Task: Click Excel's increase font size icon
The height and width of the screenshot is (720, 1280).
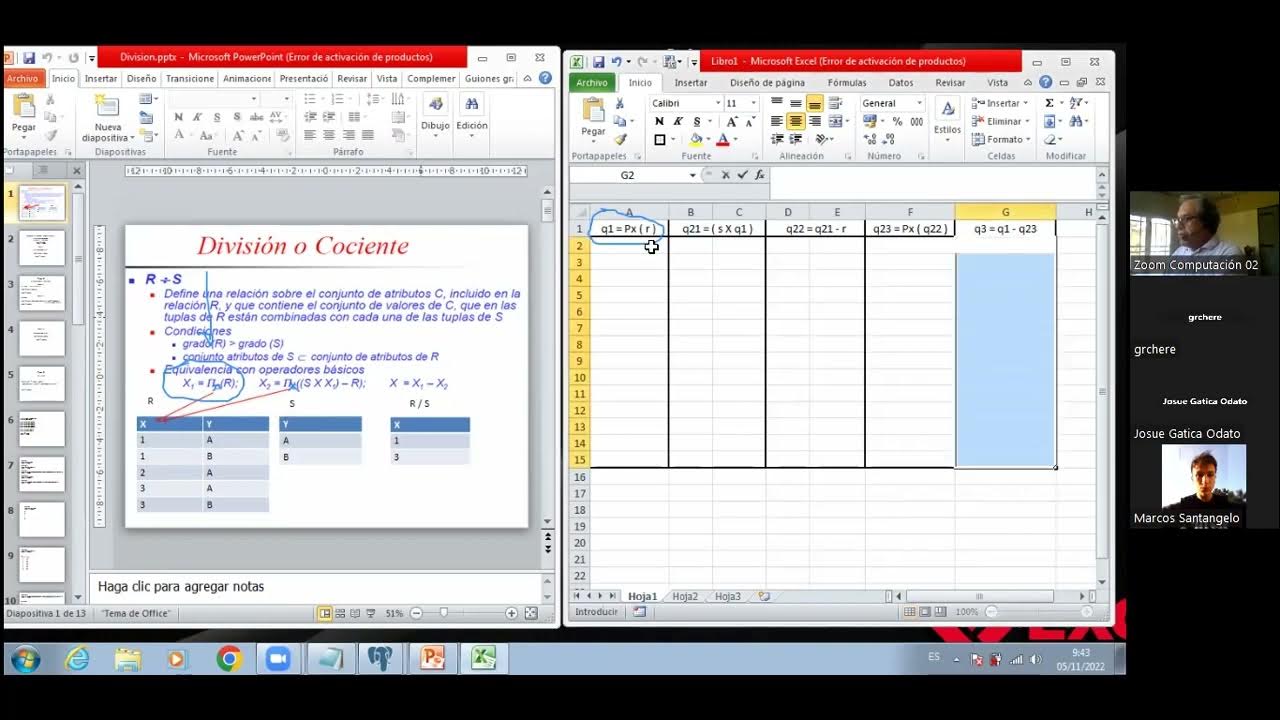Action: 732,121
